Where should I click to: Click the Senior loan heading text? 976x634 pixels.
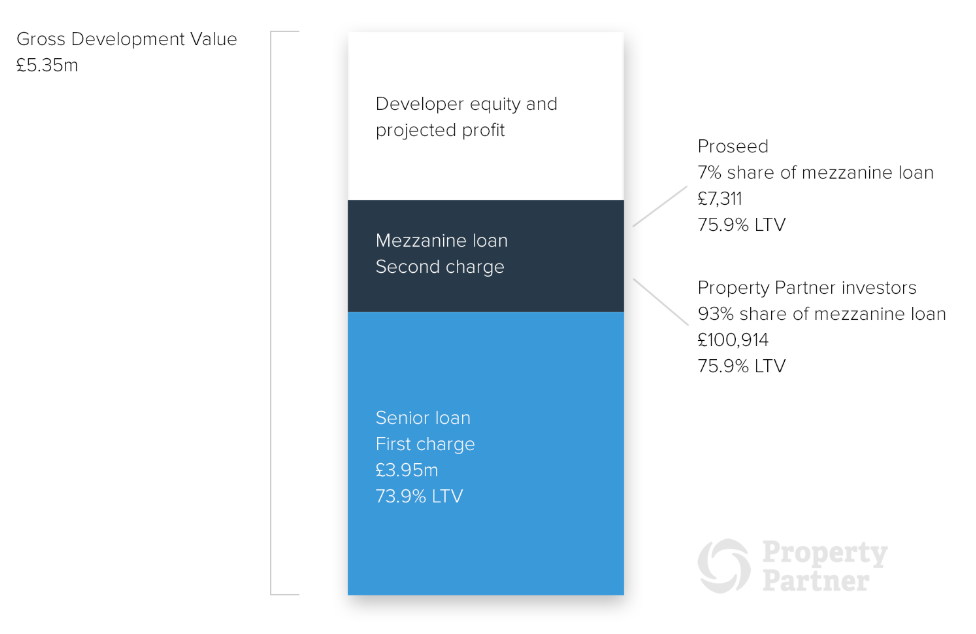click(x=423, y=418)
